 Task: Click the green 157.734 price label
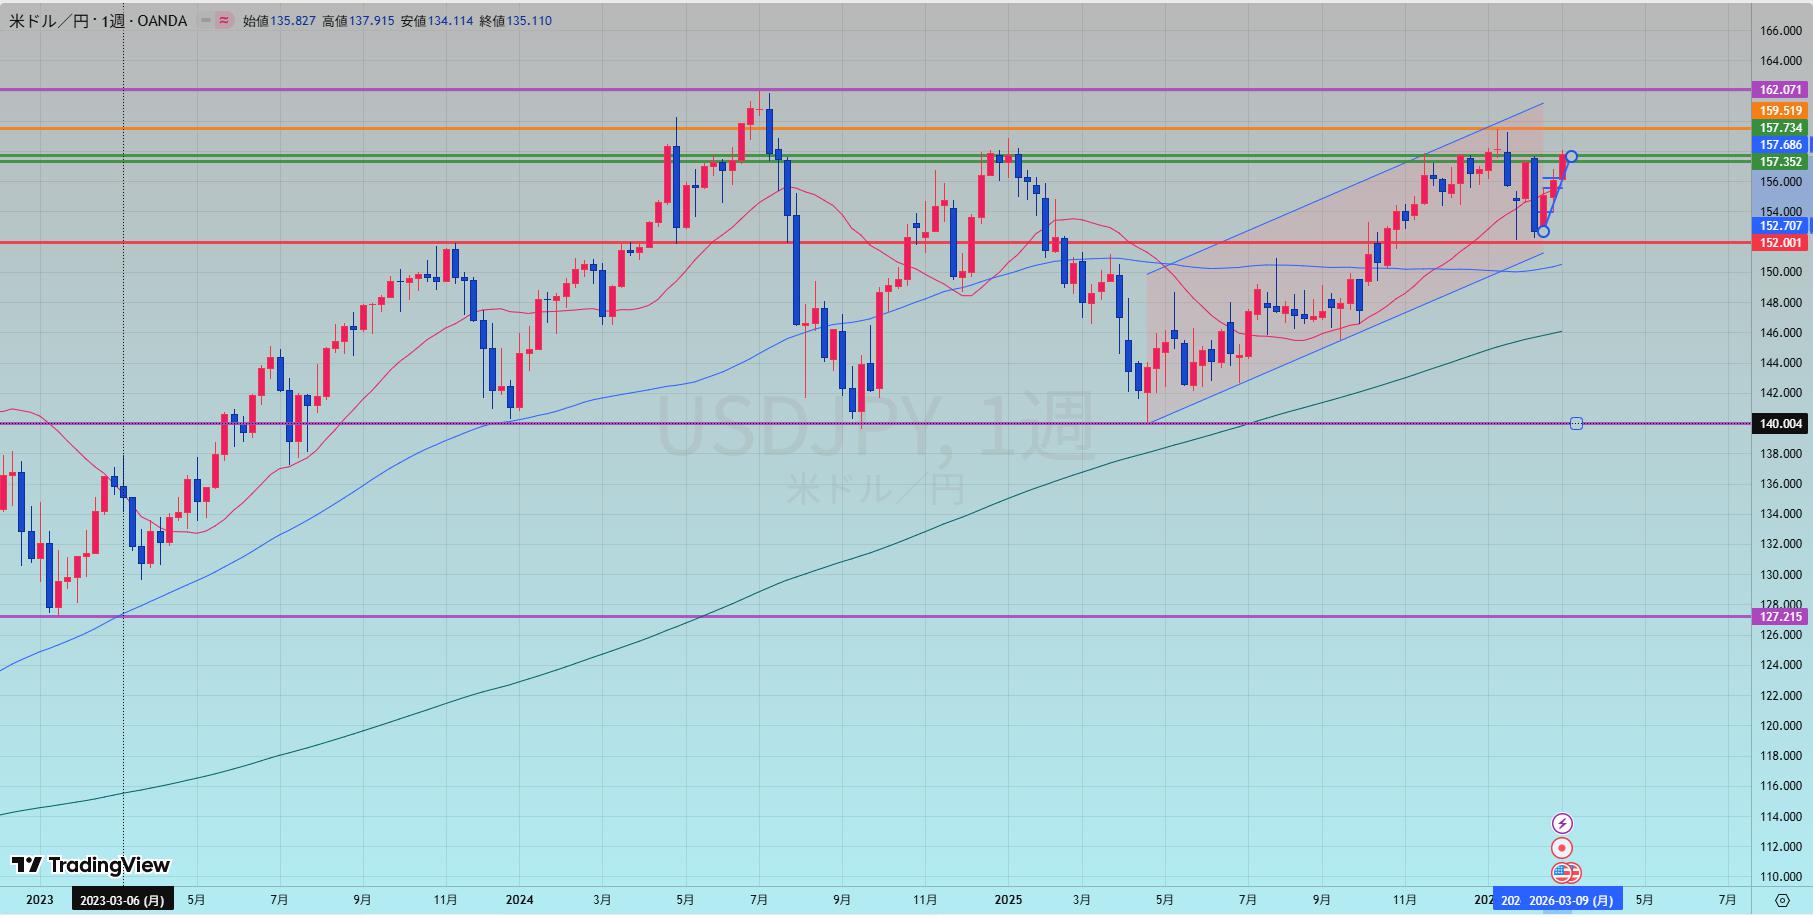pyautogui.click(x=1780, y=128)
